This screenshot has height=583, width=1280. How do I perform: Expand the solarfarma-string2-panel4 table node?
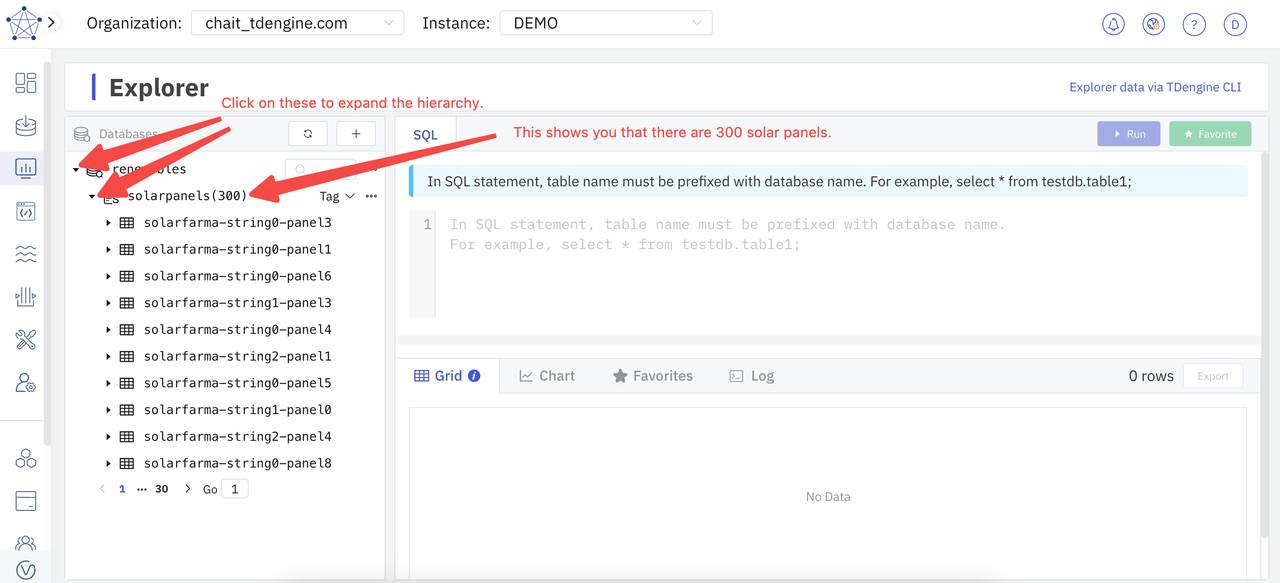pyautogui.click(x=108, y=437)
